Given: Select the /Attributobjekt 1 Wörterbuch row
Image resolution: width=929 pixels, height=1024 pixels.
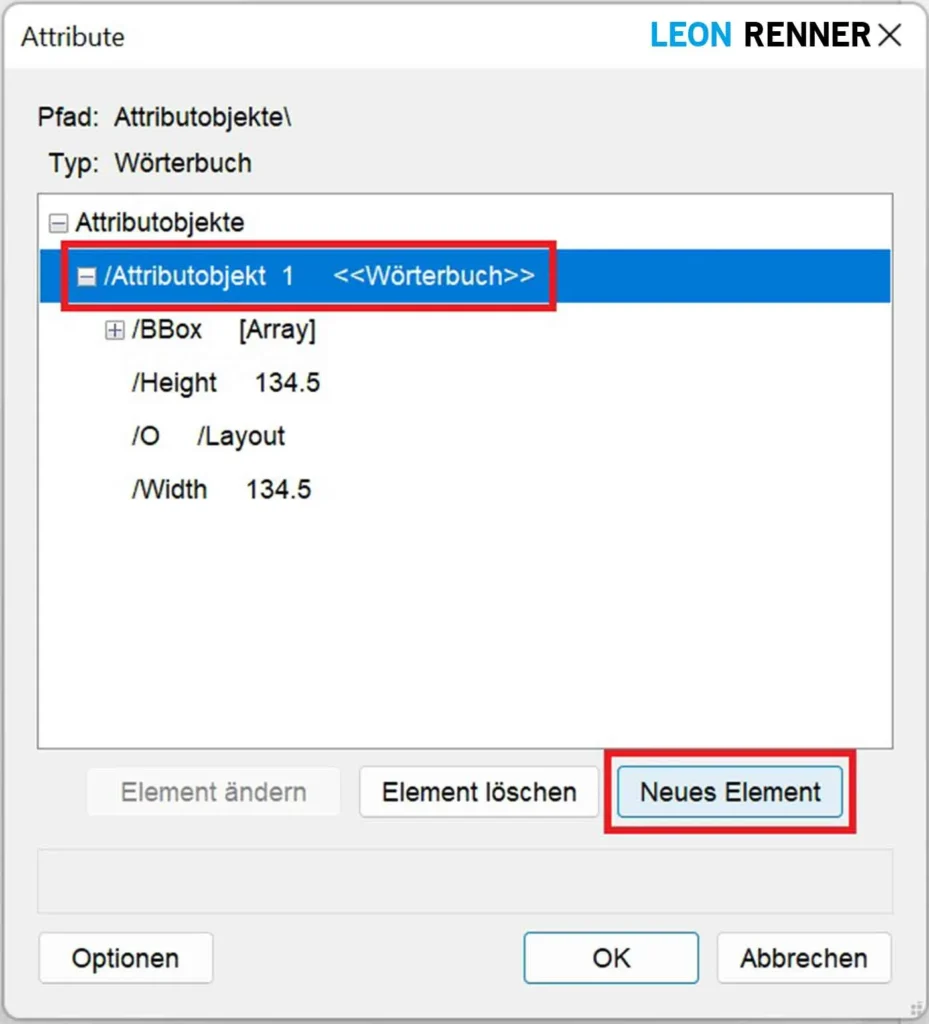Looking at the screenshot, I should pos(318,277).
